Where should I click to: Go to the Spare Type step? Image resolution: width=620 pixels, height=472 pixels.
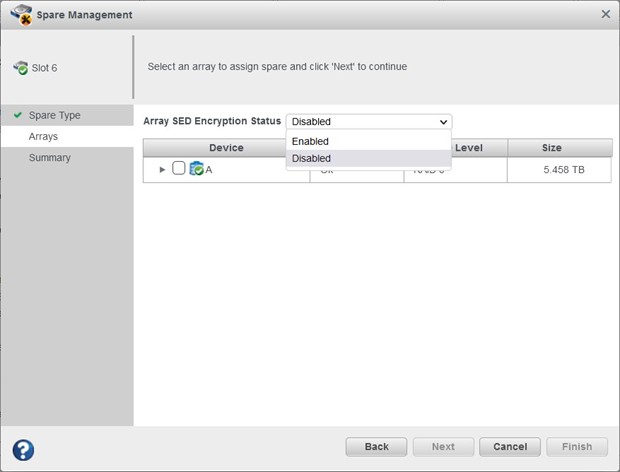tap(67, 115)
